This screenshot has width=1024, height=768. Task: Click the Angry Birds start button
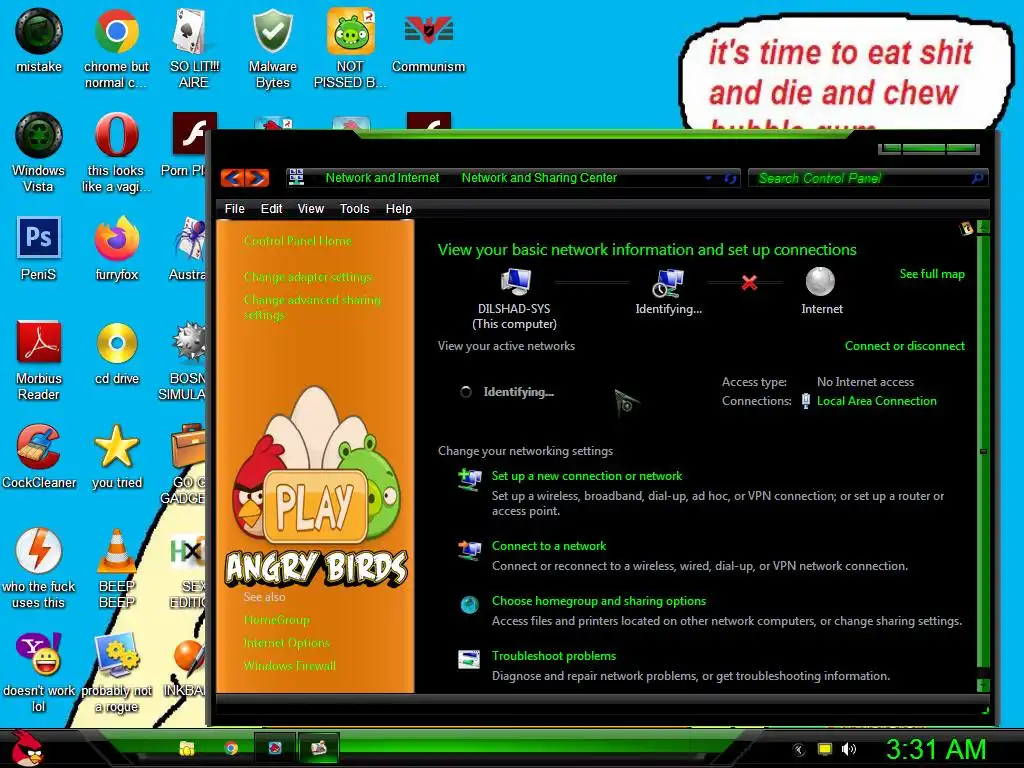click(x=26, y=748)
